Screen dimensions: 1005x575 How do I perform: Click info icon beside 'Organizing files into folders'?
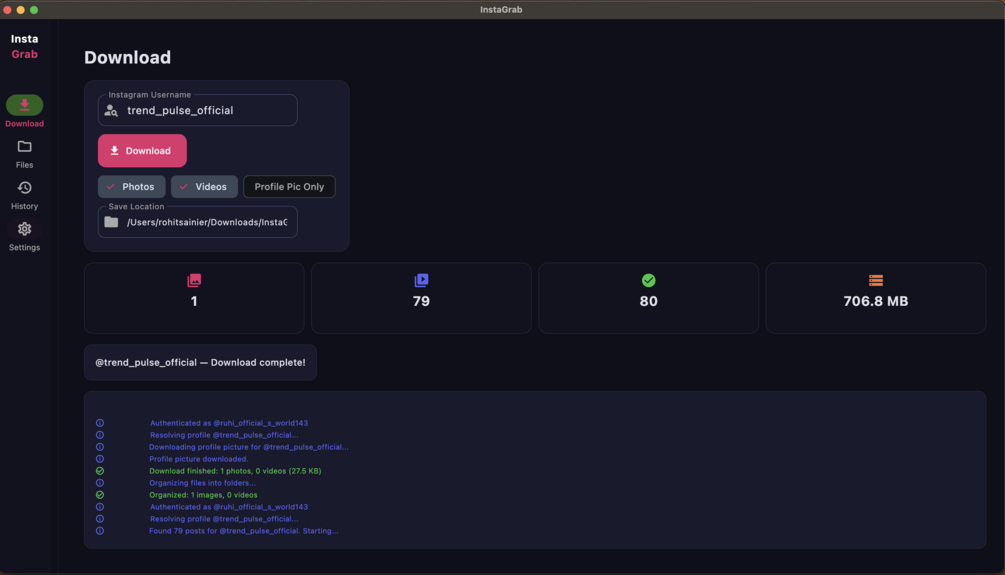pos(100,483)
